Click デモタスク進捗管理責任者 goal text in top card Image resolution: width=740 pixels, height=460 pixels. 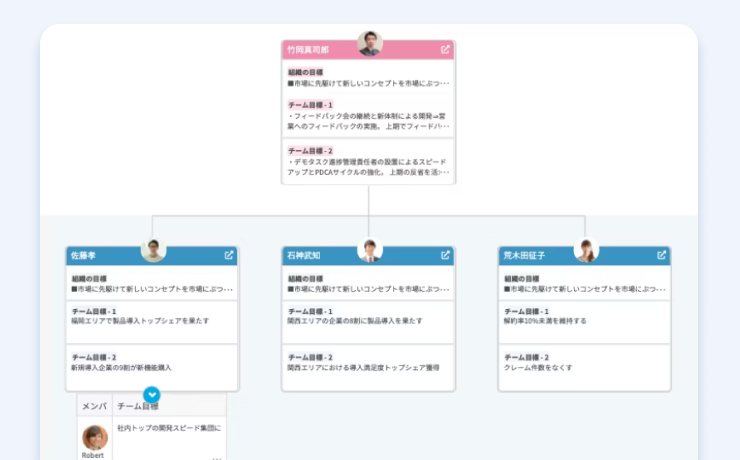pos(368,167)
